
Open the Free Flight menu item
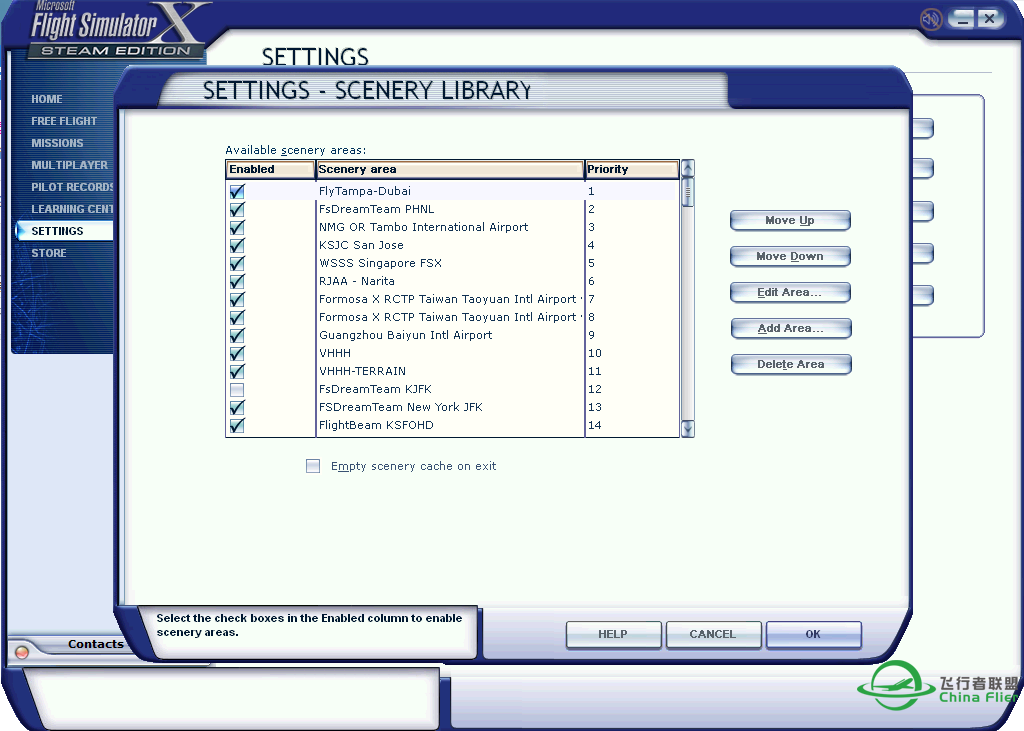(64, 121)
